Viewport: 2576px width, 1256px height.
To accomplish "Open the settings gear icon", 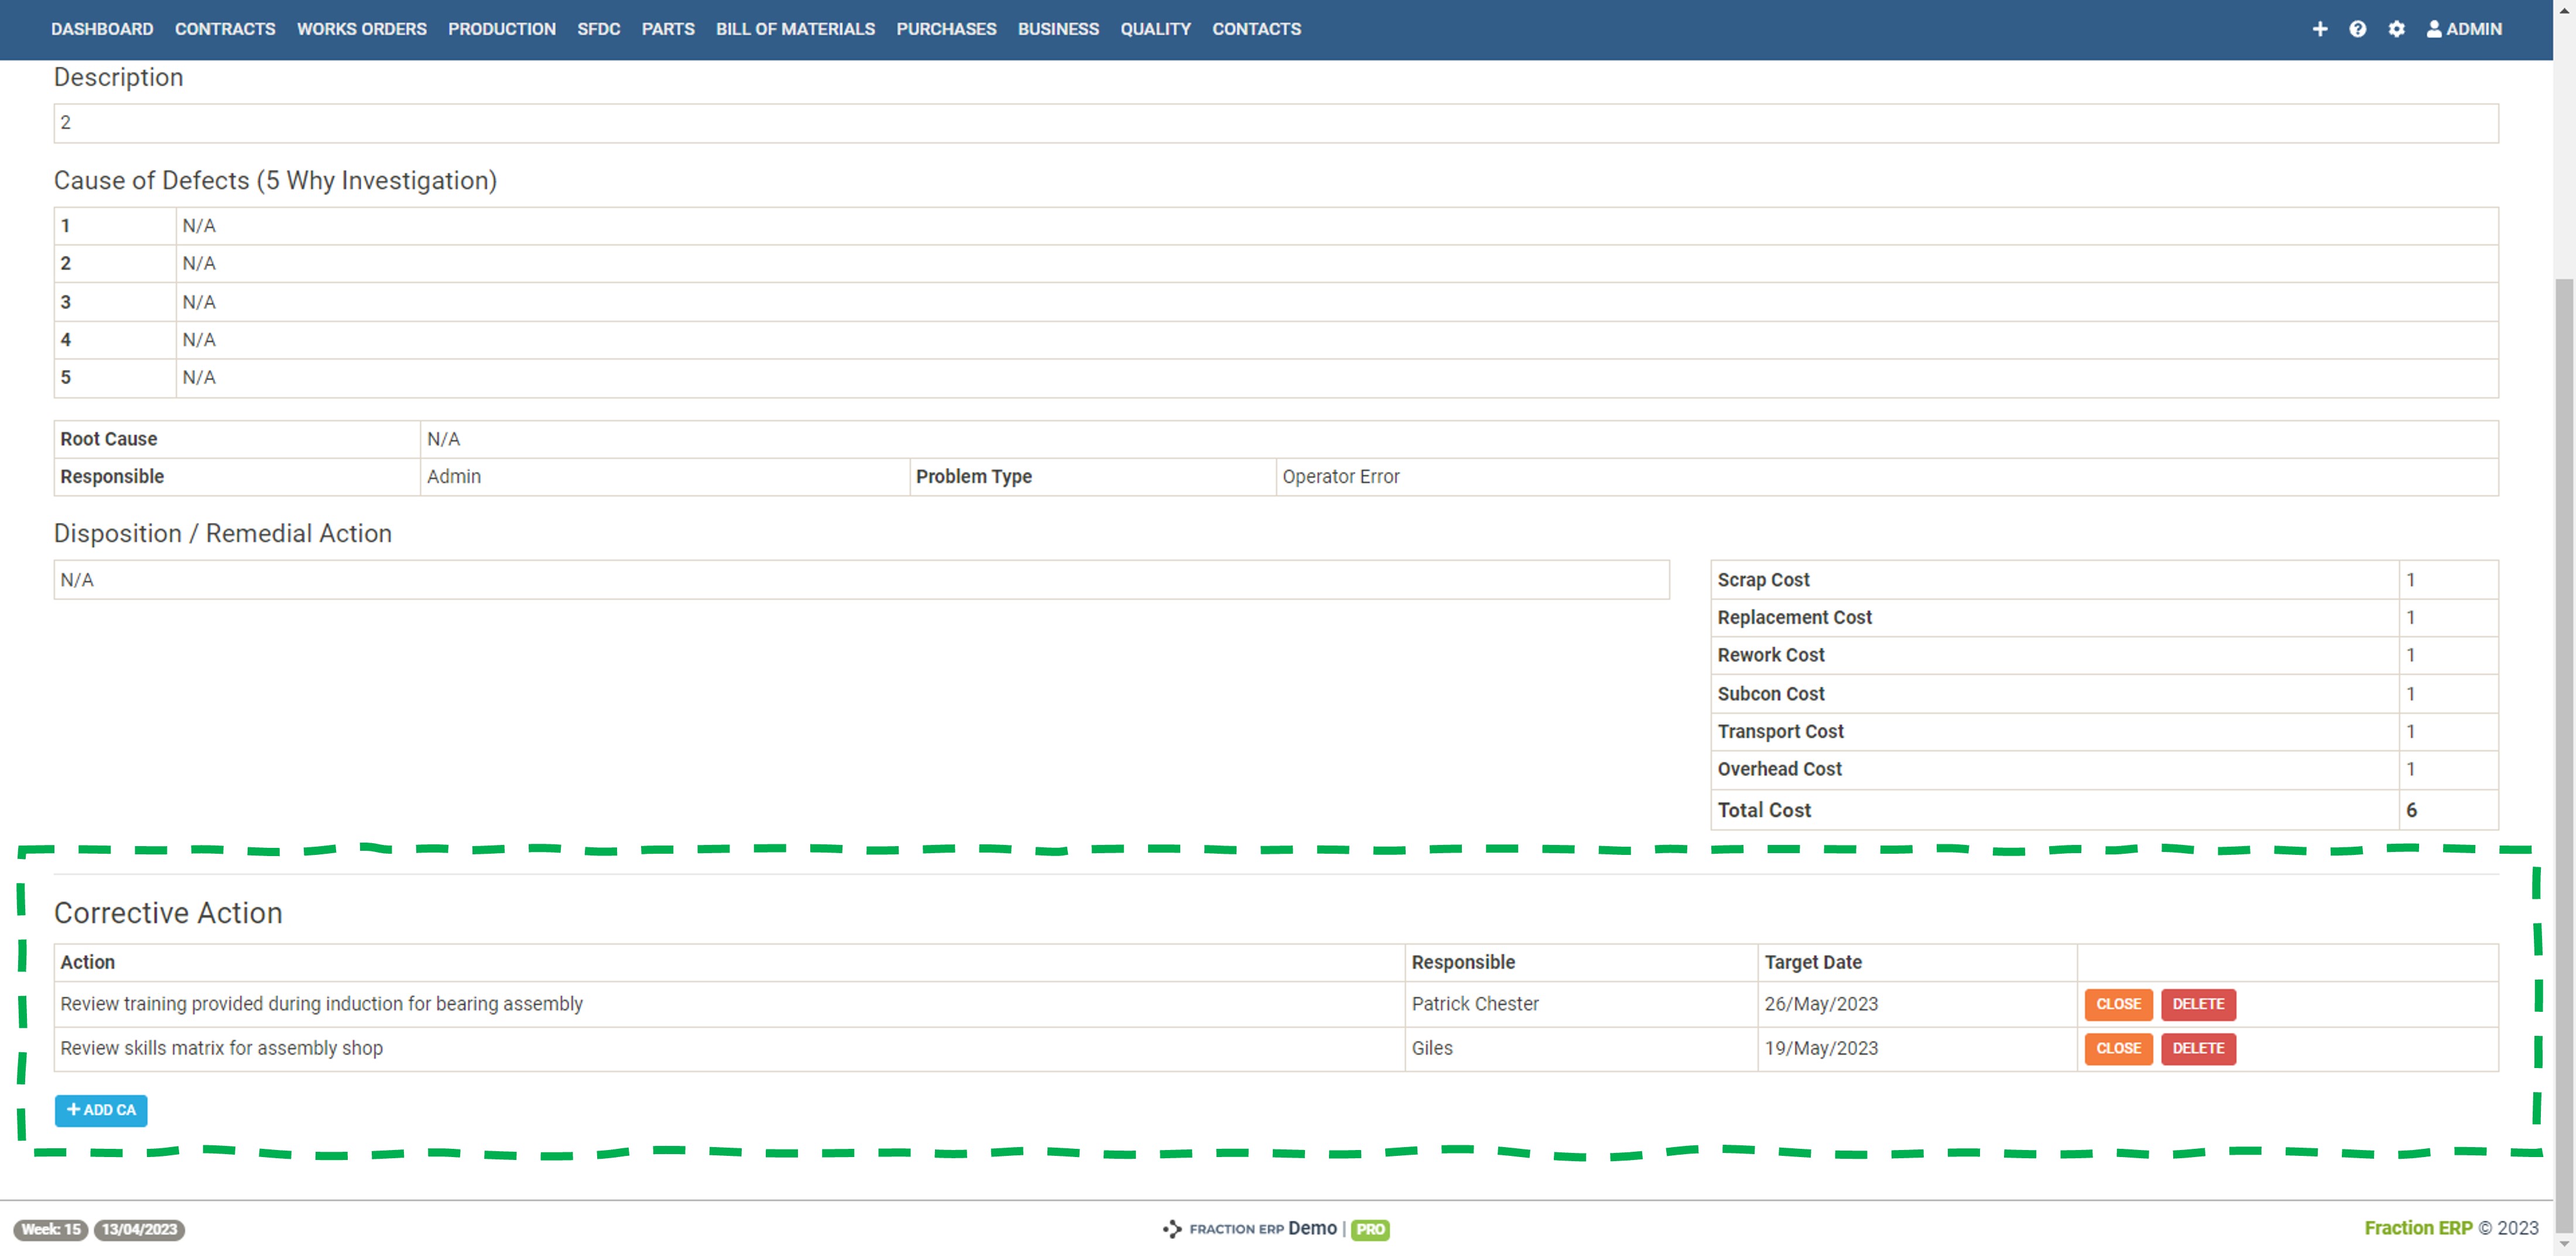I will (2396, 29).
